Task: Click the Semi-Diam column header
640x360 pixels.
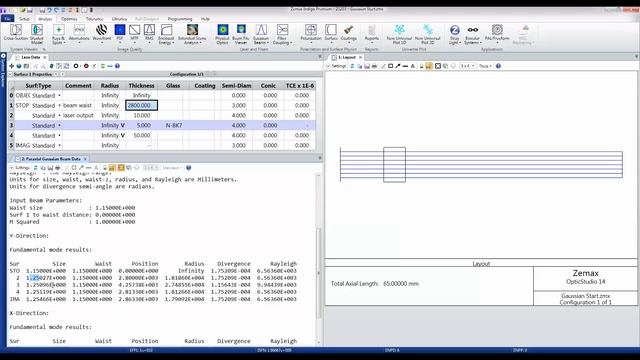Action: point(236,86)
